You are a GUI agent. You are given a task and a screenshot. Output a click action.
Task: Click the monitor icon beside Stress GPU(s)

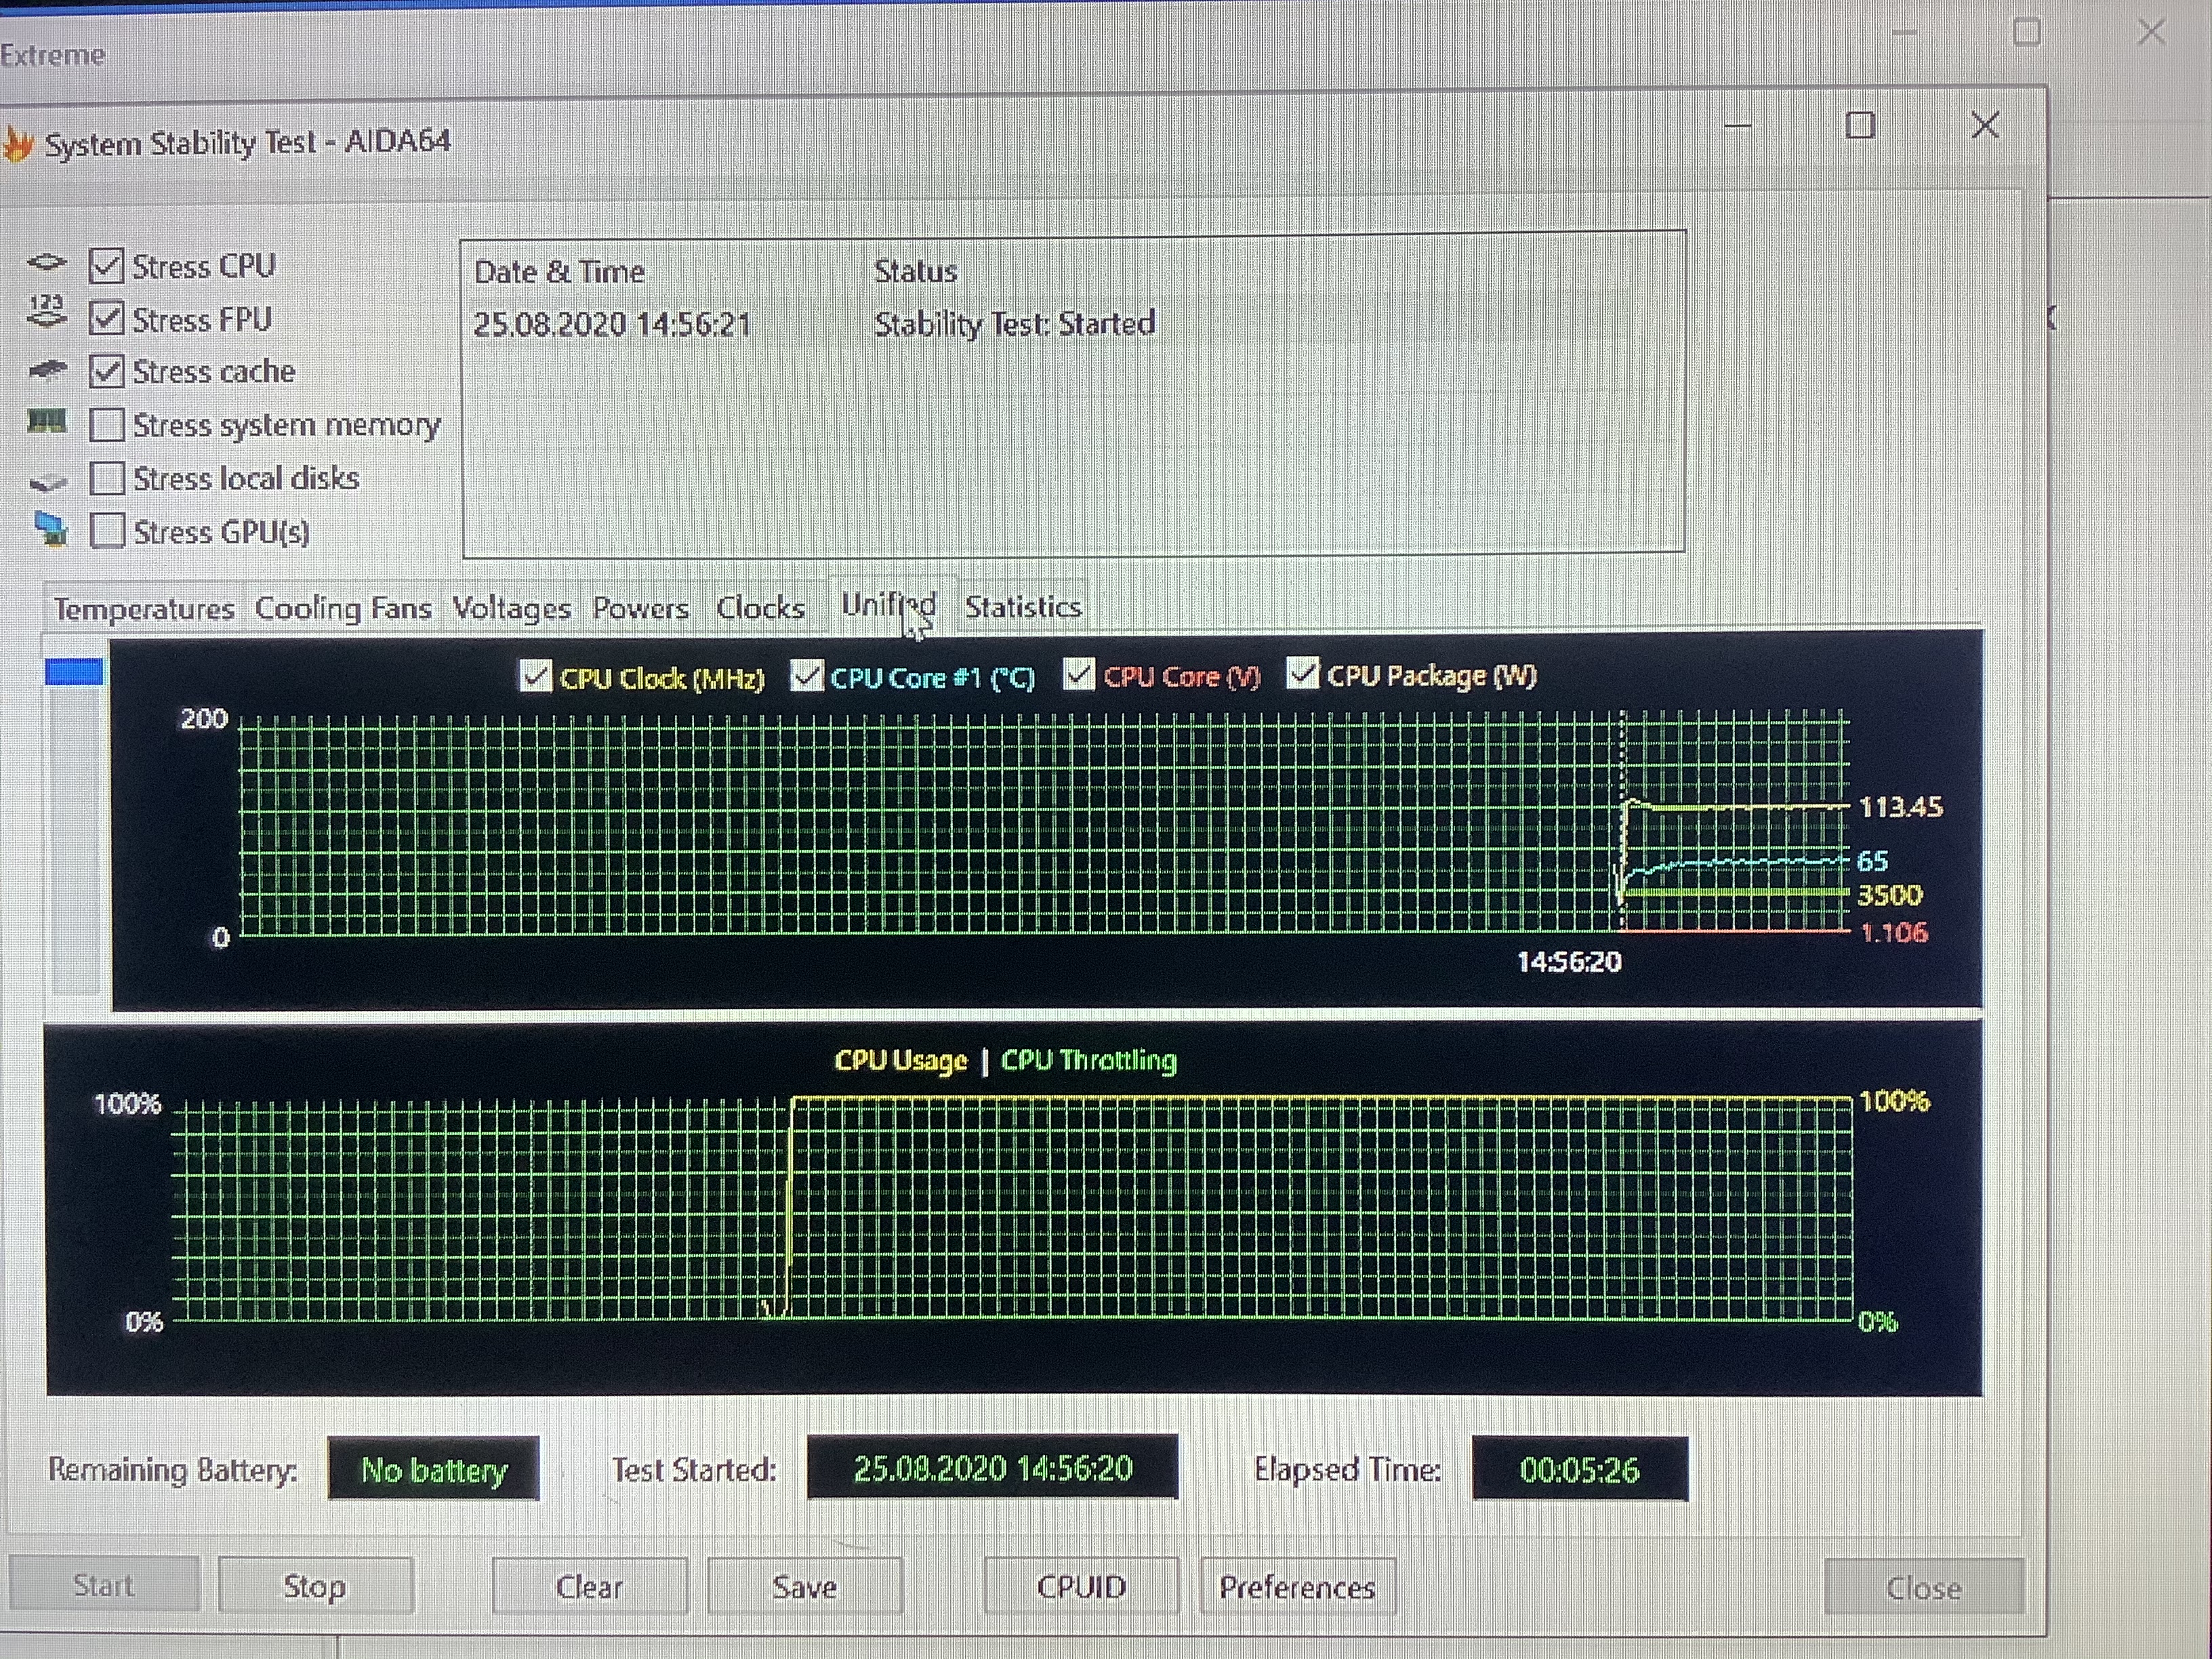click(x=50, y=529)
